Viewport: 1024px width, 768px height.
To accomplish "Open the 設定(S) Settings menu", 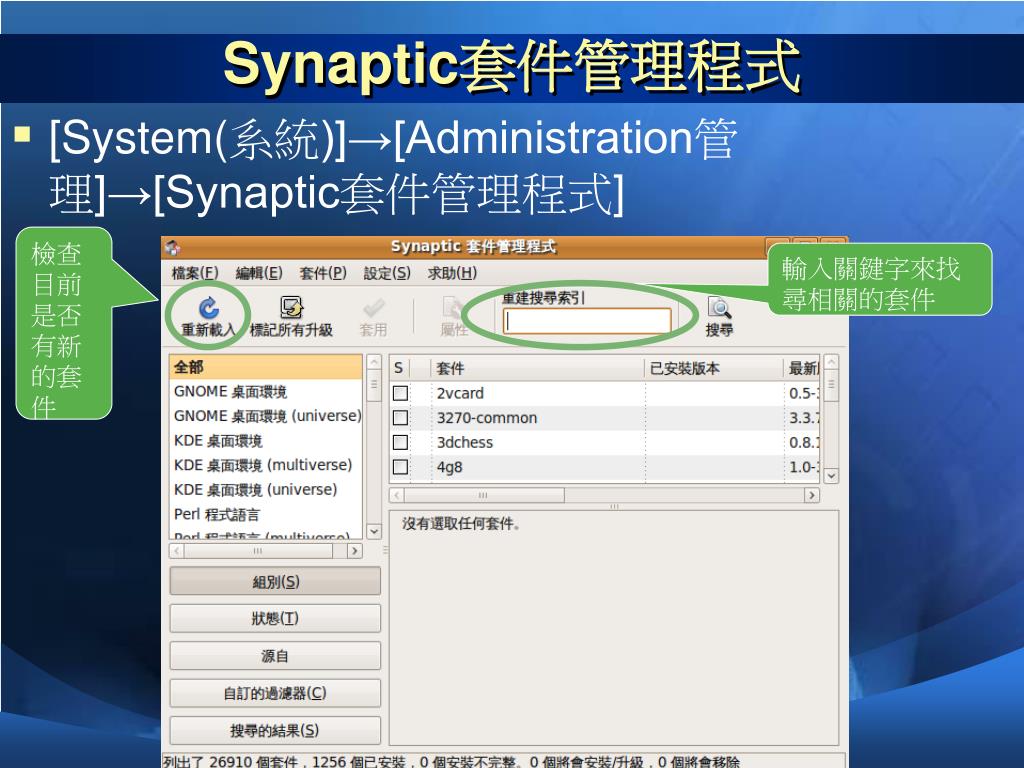I will (387, 273).
